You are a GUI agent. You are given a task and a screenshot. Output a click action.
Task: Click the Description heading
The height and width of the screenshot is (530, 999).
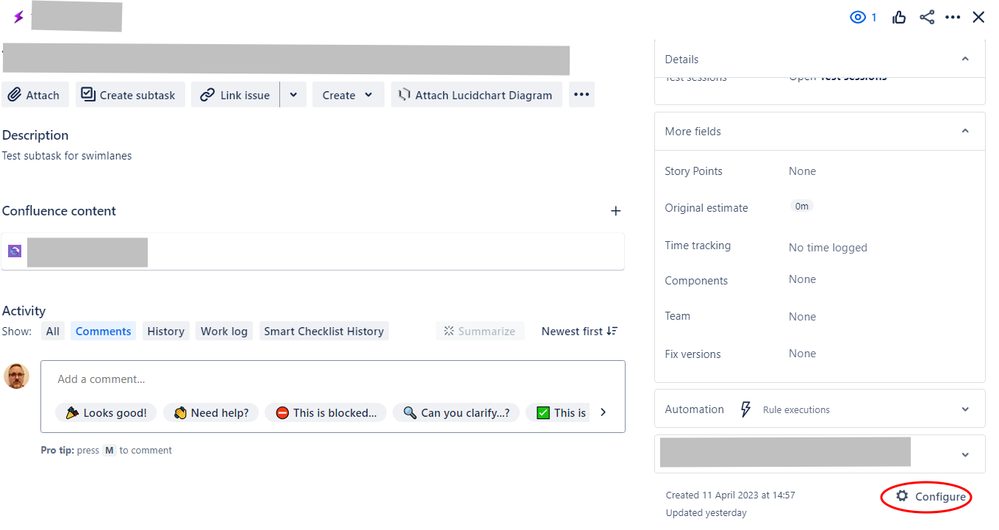click(35, 135)
